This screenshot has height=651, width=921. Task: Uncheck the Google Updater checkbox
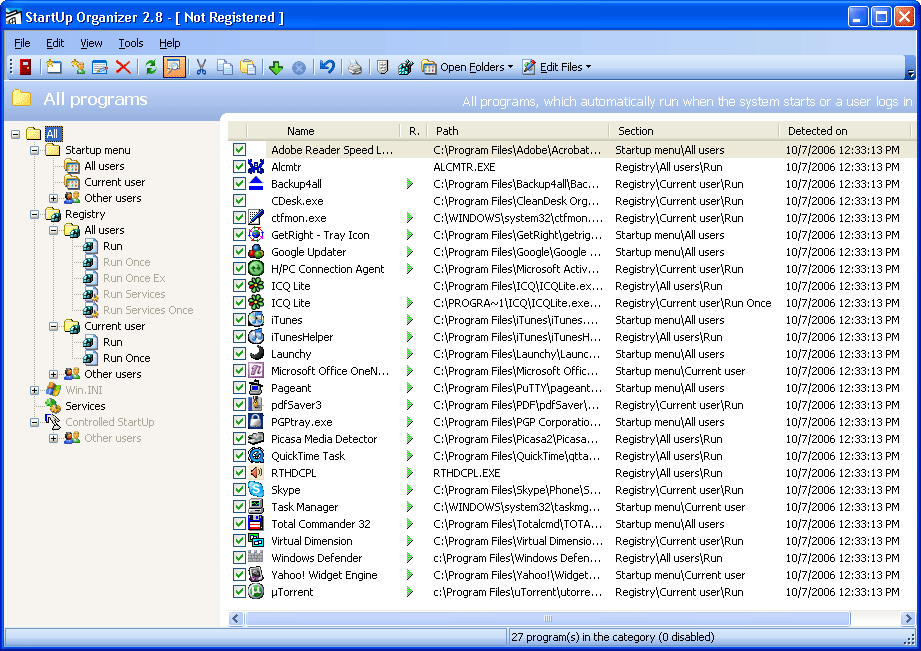239,251
